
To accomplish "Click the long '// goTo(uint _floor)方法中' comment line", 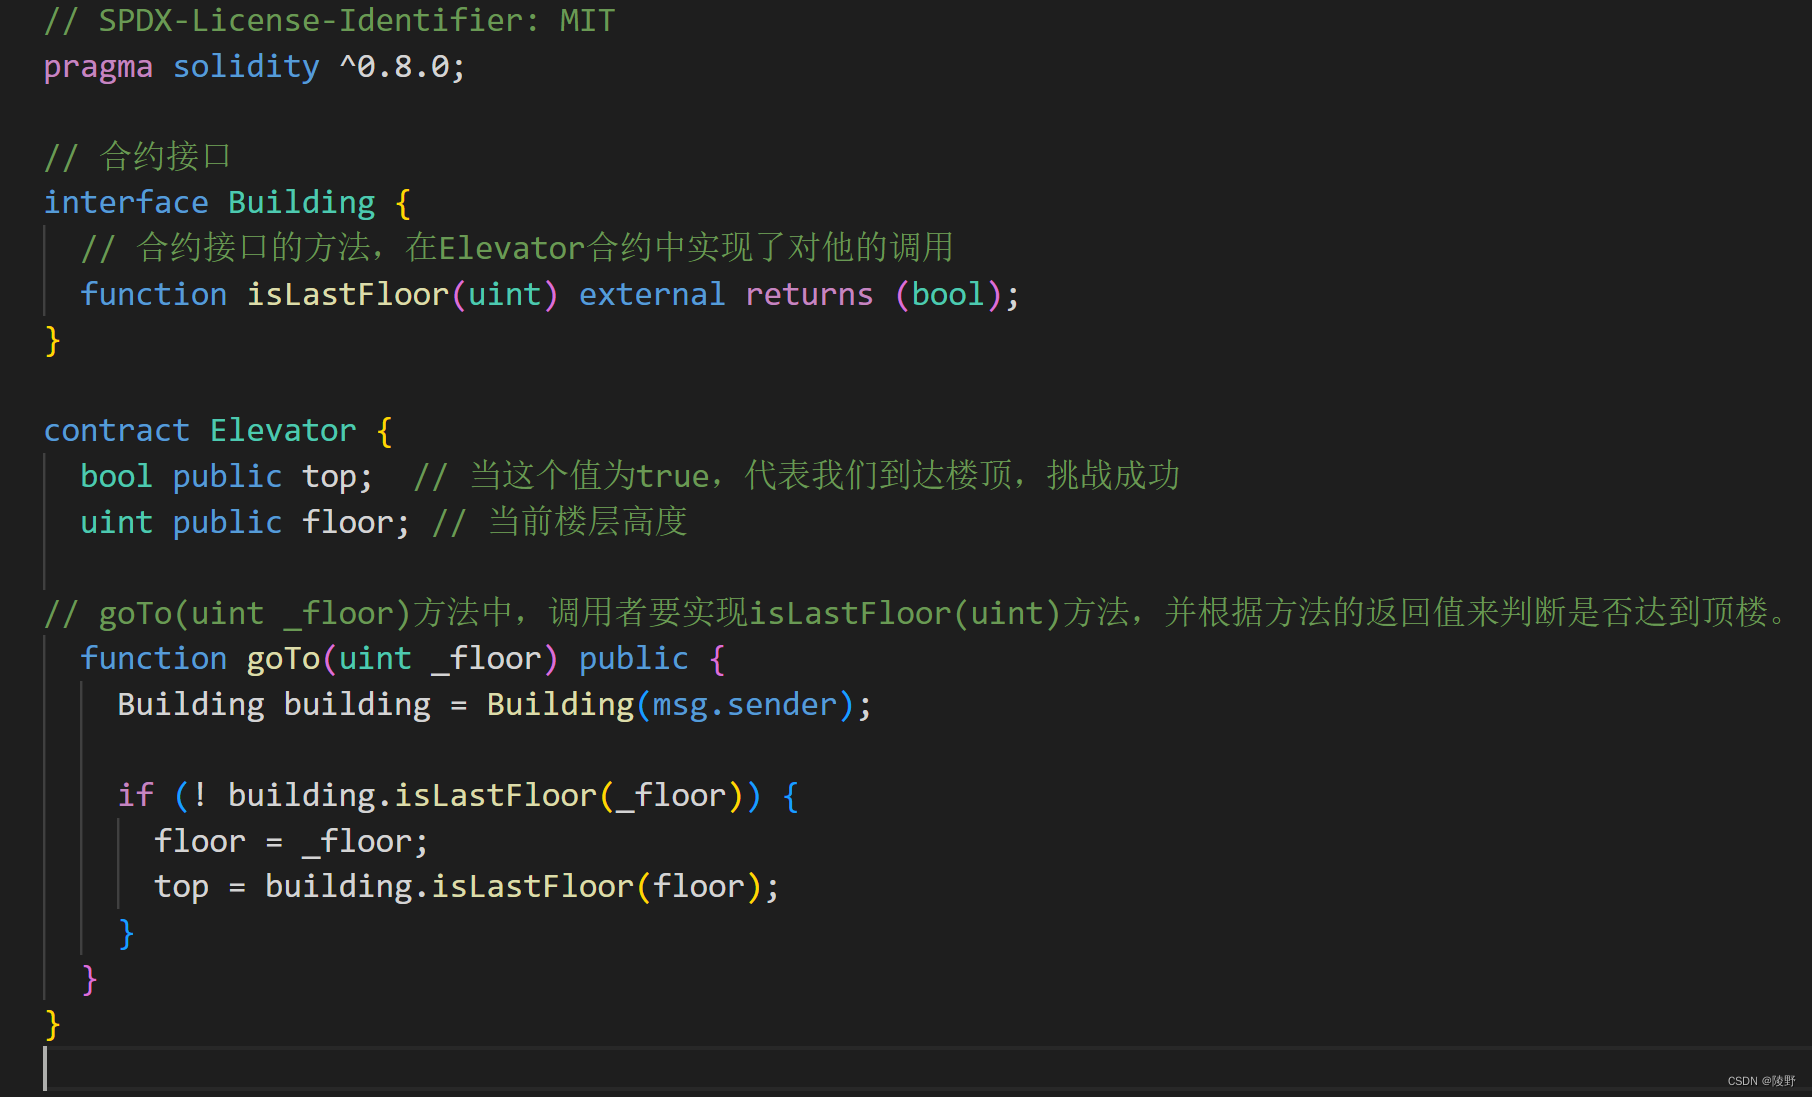I will (917, 613).
